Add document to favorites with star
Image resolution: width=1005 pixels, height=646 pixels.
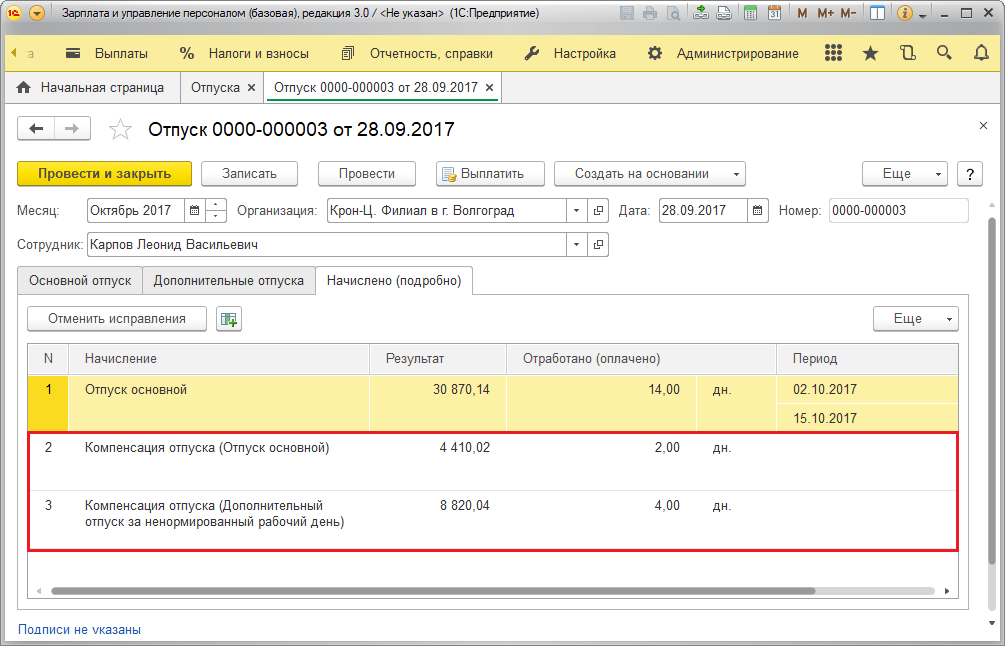[120, 129]
